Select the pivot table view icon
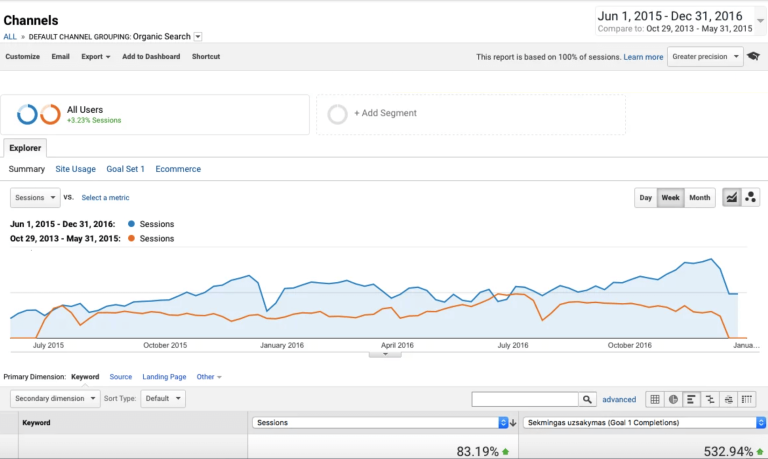 point(746,399)
